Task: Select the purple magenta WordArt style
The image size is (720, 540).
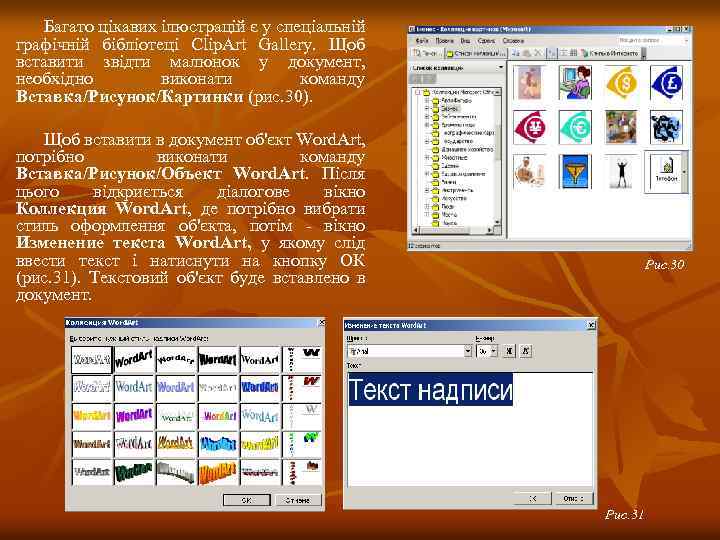Action: pyautogui.click(x=134, y=416)
